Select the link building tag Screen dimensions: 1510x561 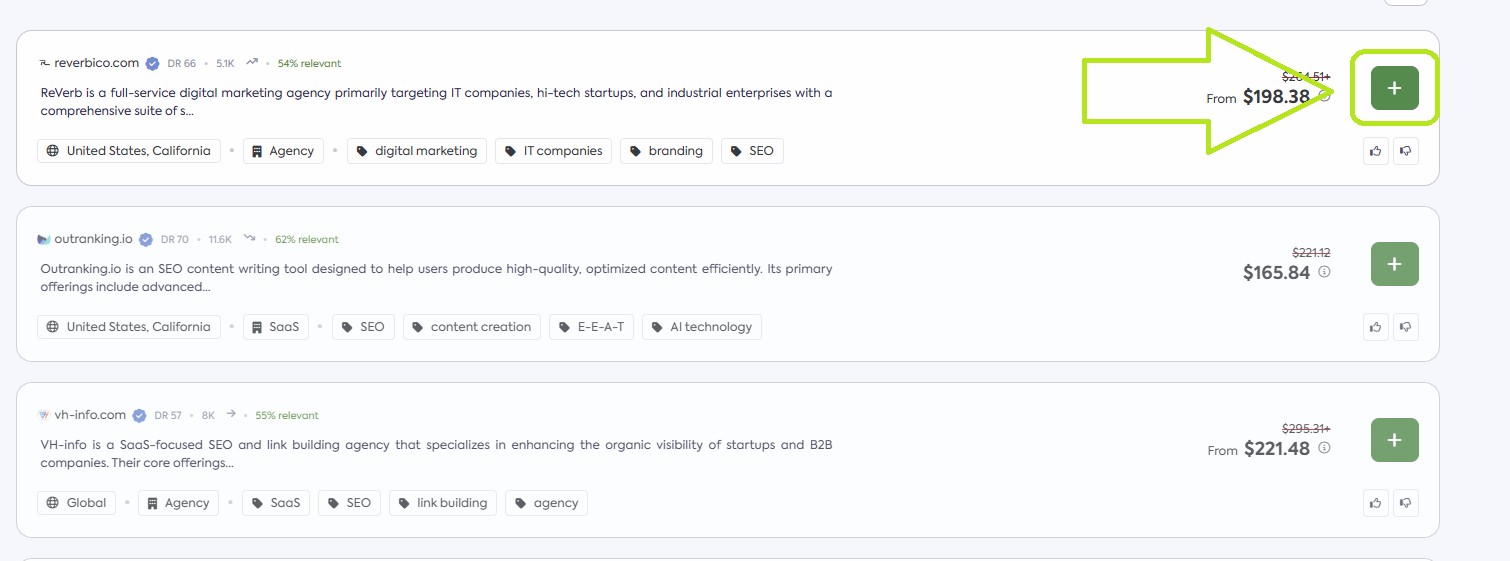click(443, 503)
